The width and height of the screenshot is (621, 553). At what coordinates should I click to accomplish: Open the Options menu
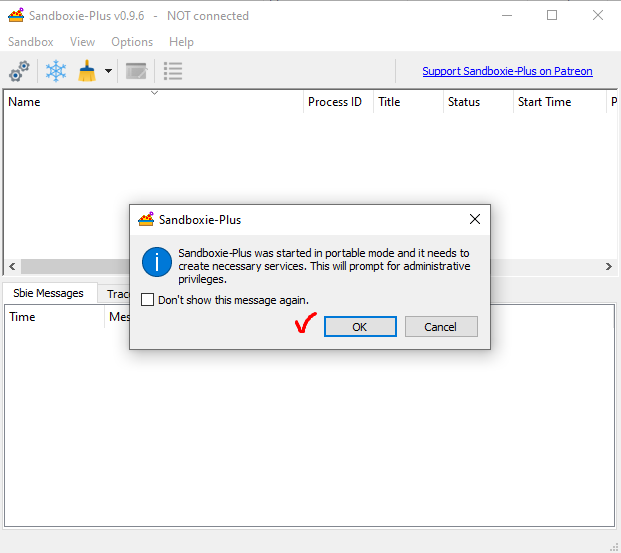[132, 42]
